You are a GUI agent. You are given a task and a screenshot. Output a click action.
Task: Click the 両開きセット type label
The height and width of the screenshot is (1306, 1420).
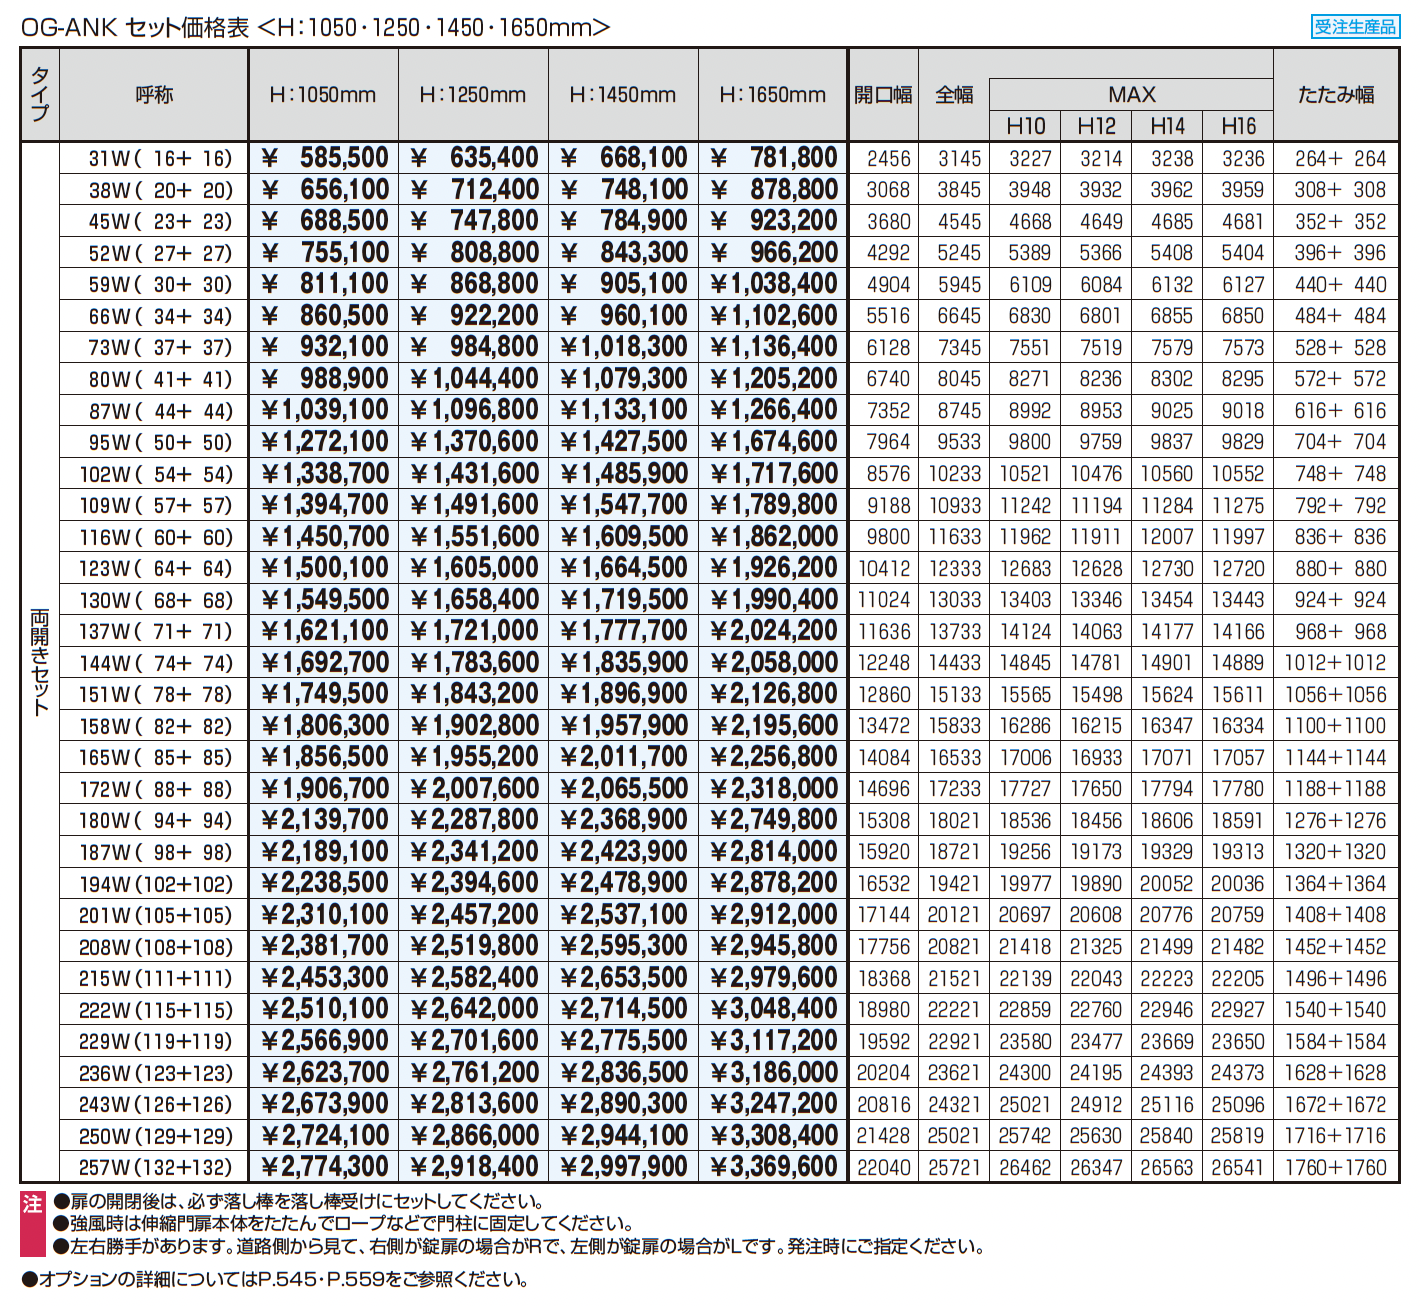click(x=40, y=662)
